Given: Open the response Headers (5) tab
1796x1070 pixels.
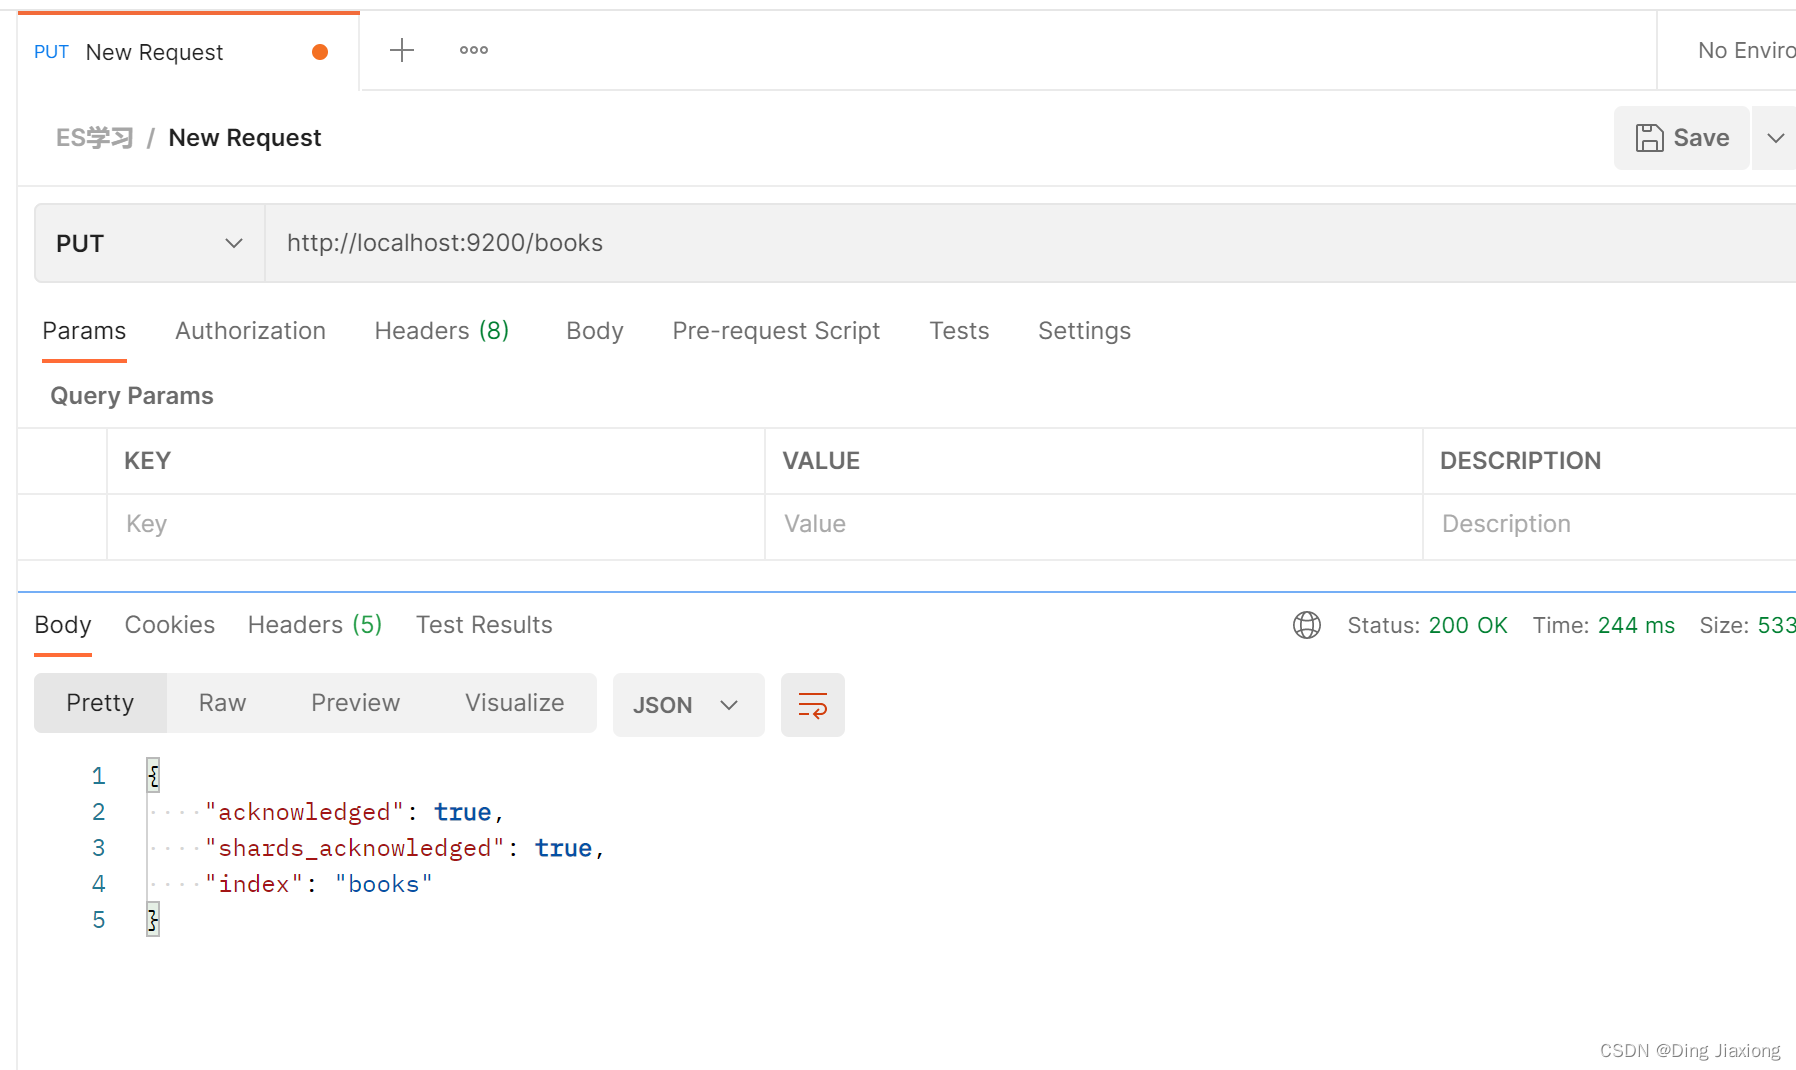Looking at the screenshot, I should [315, 625].
